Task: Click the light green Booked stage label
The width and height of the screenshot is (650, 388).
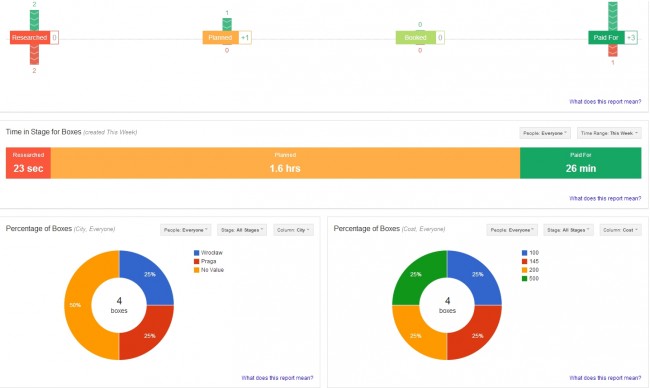Action: 415,38
